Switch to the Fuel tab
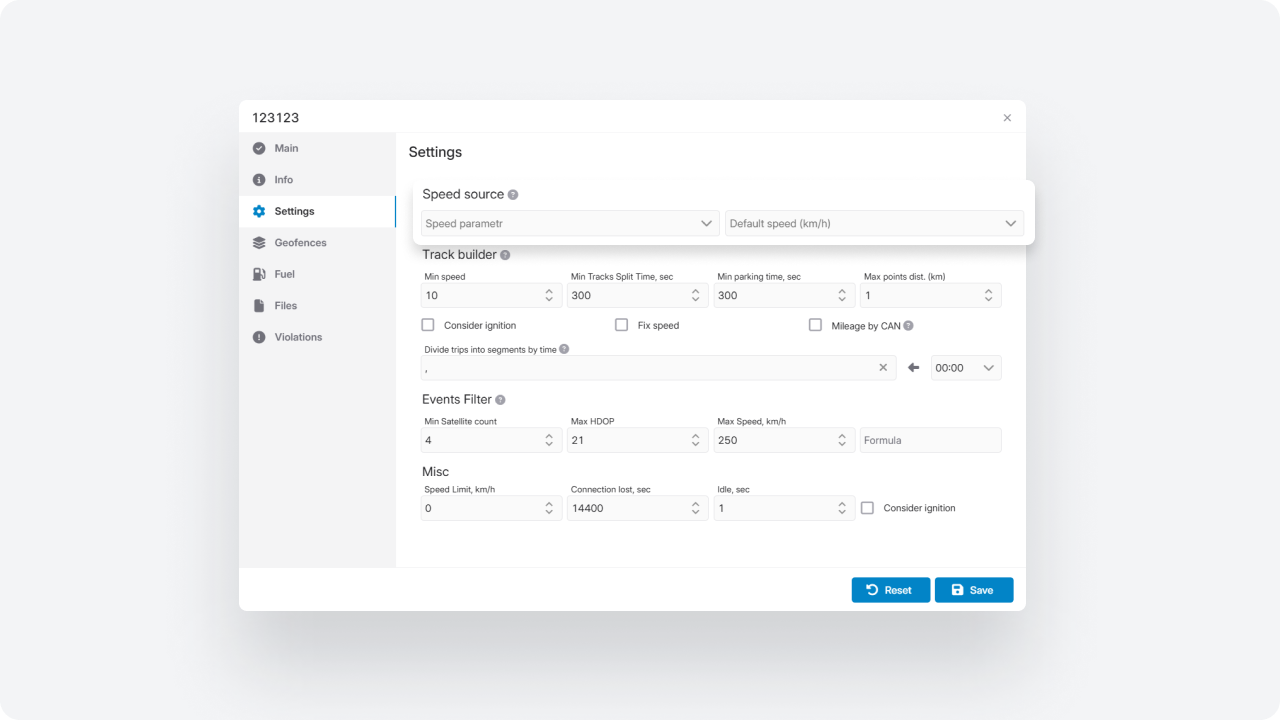The height and width of the screenshot is (720, 1280). (286, 274)
